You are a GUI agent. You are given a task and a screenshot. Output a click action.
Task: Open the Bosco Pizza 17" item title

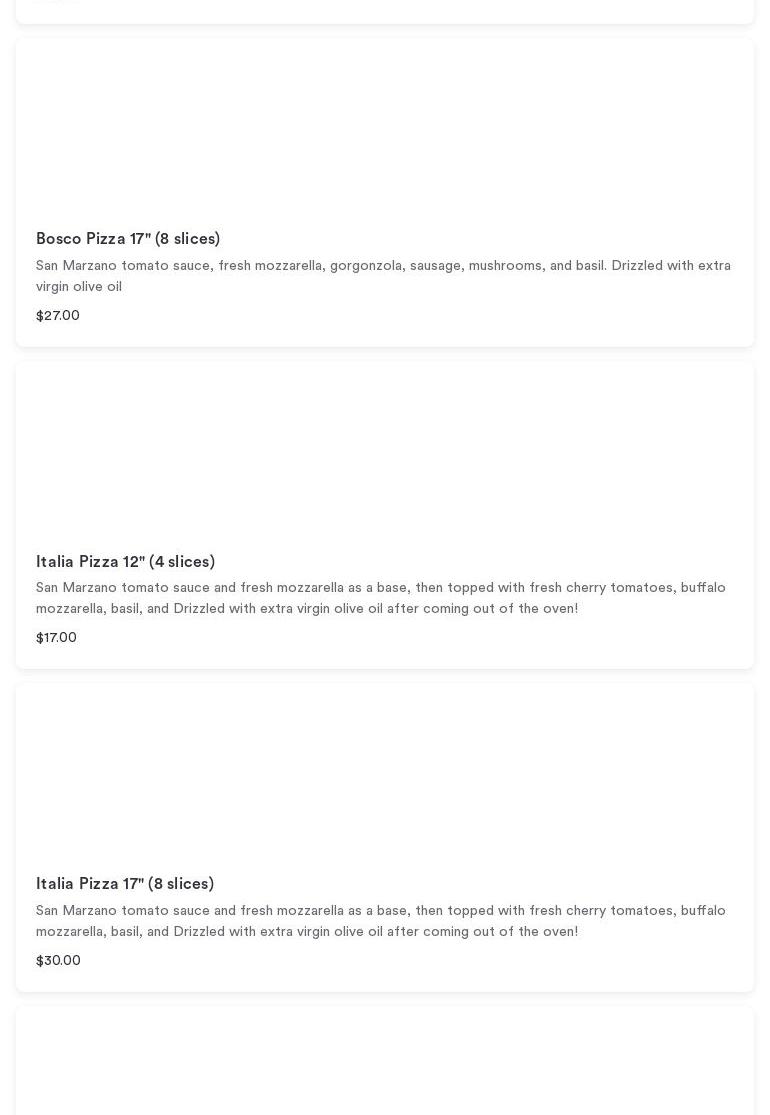(128, 239)
